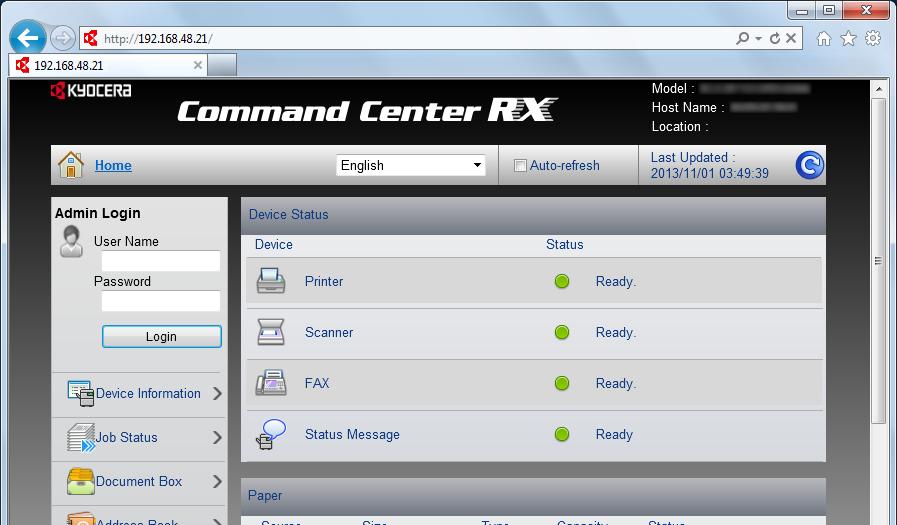The height and width of the screenshot is (525, 897).
Task: Select the 192.168.48.21 browser tab
Action: pyautogui.click(x=108, y=65)
